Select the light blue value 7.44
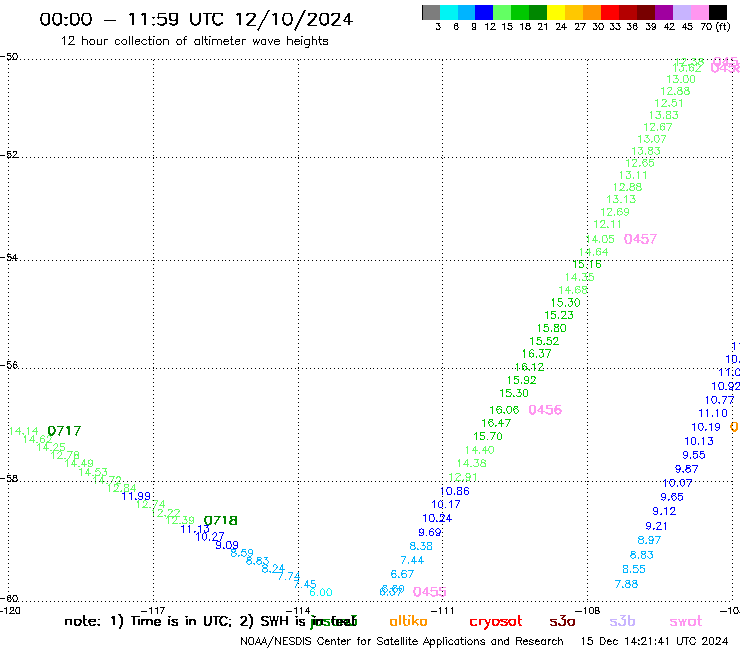This screenshot has height=650, width=740. pyautogui.click(x=412, y=560)
